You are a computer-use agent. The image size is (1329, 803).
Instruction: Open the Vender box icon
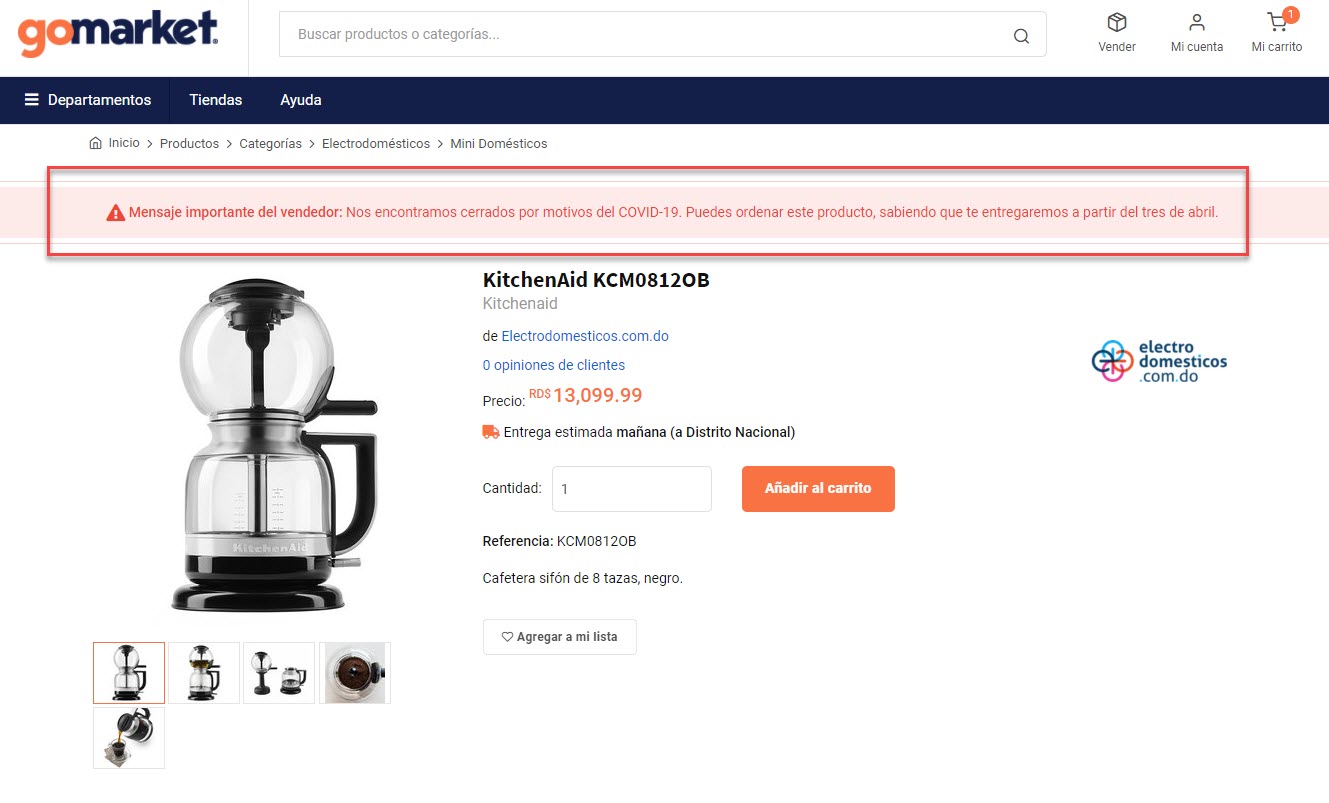(1117, 22)
